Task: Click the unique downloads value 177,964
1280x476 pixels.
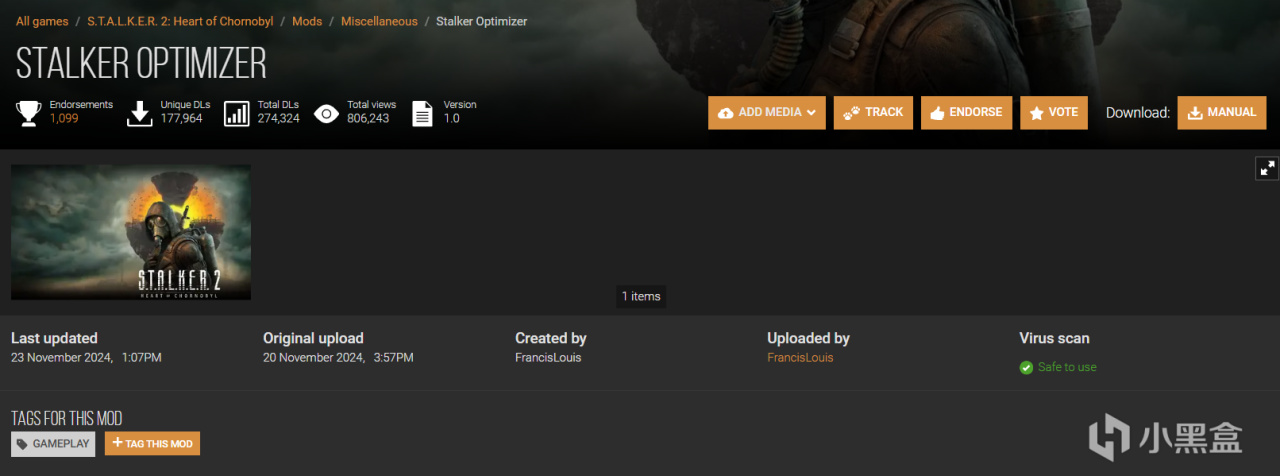Action: [x=182, y=119]
